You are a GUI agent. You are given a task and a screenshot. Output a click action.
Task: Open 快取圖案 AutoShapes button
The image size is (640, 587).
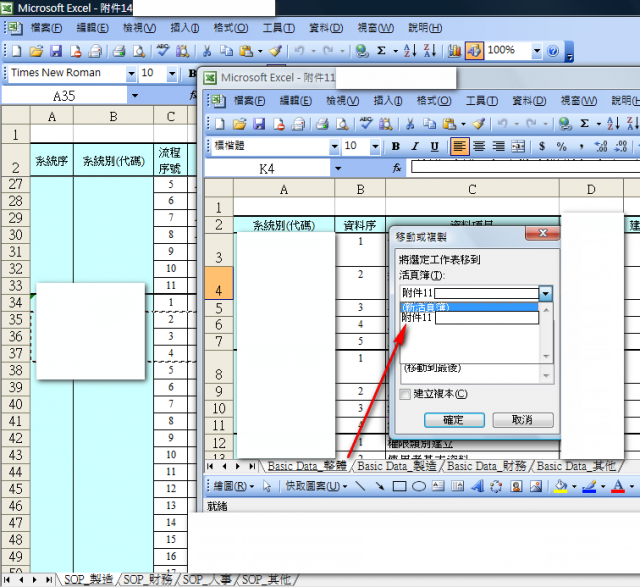pos(316,486)
